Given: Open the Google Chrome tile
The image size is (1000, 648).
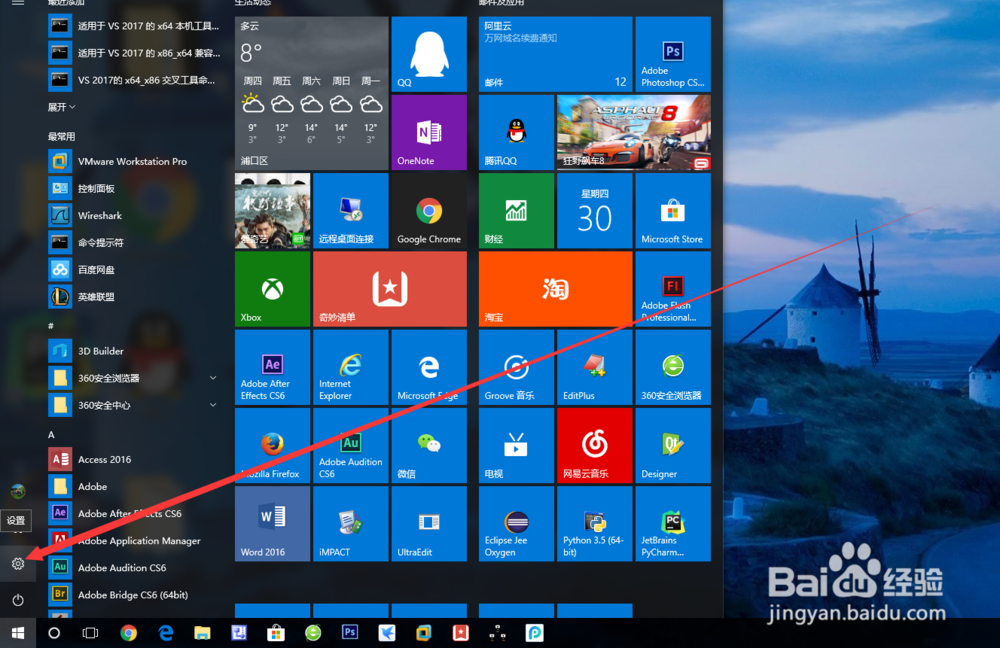Looking at the screenshot, I should coord(429,210).
